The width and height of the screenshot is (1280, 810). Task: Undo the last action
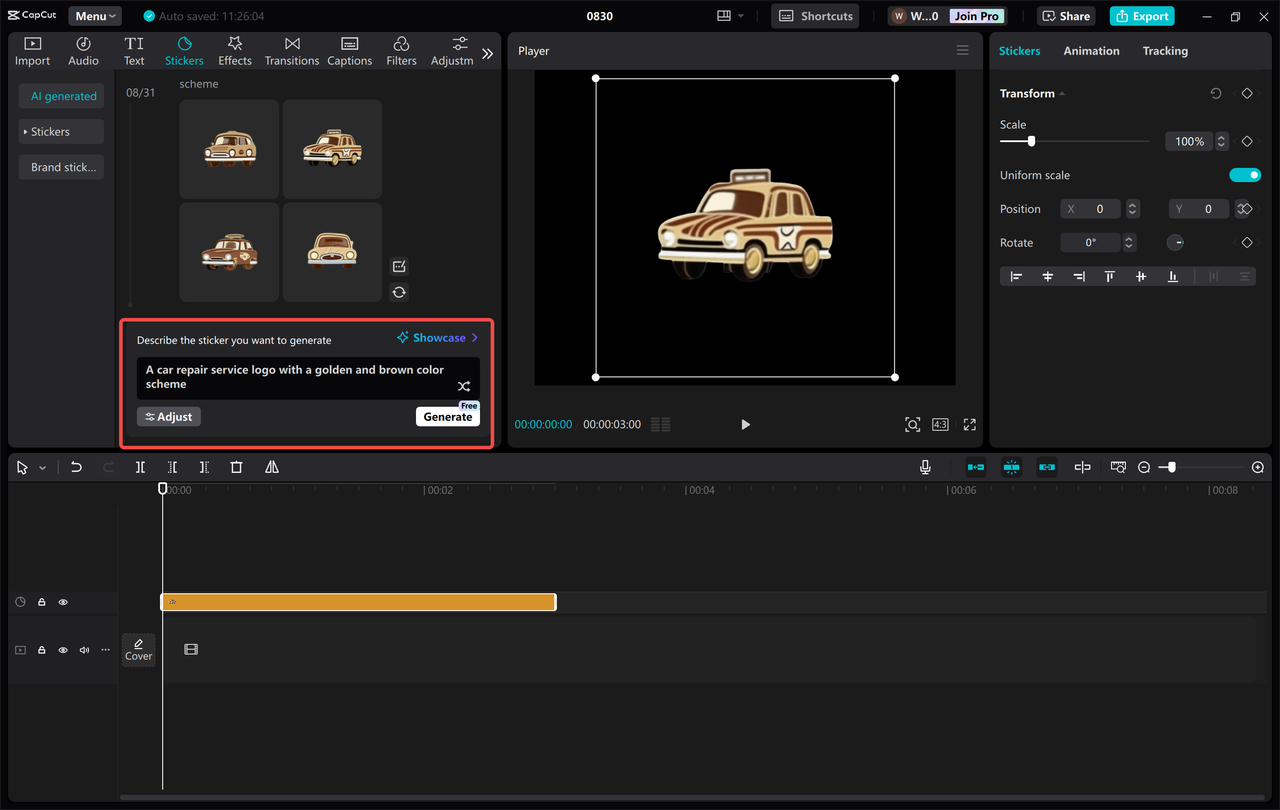76,466
